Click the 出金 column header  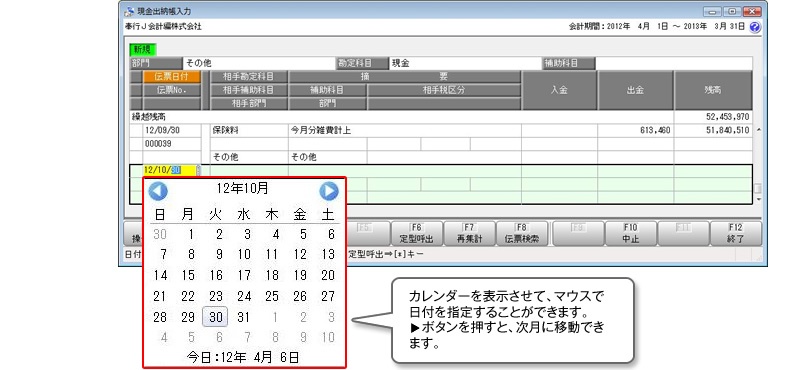(x=635, y=90)
